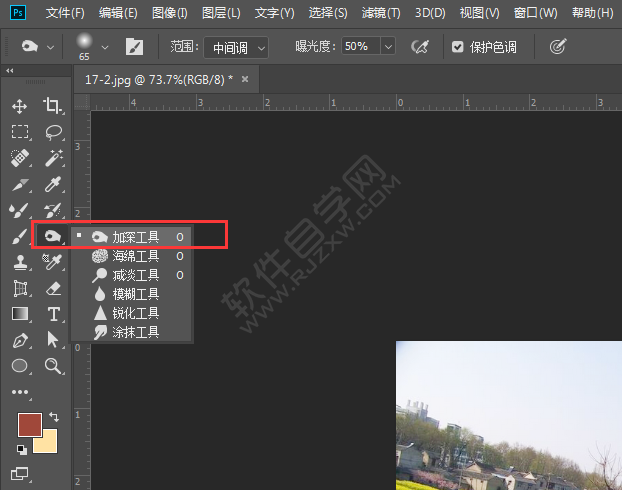Choose 涂抹工具 from the flyout

131,332
